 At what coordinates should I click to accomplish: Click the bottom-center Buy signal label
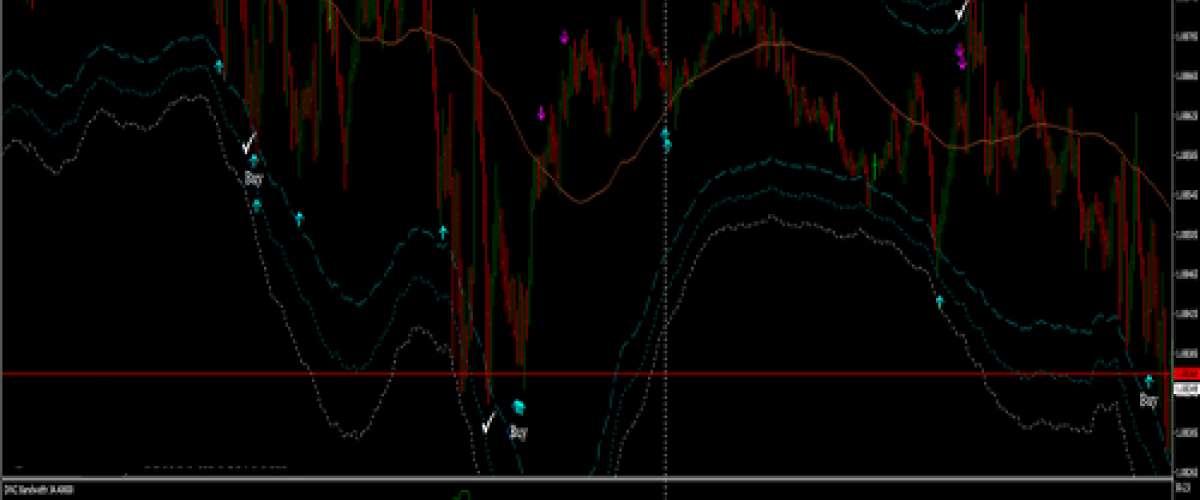[518, 433]
